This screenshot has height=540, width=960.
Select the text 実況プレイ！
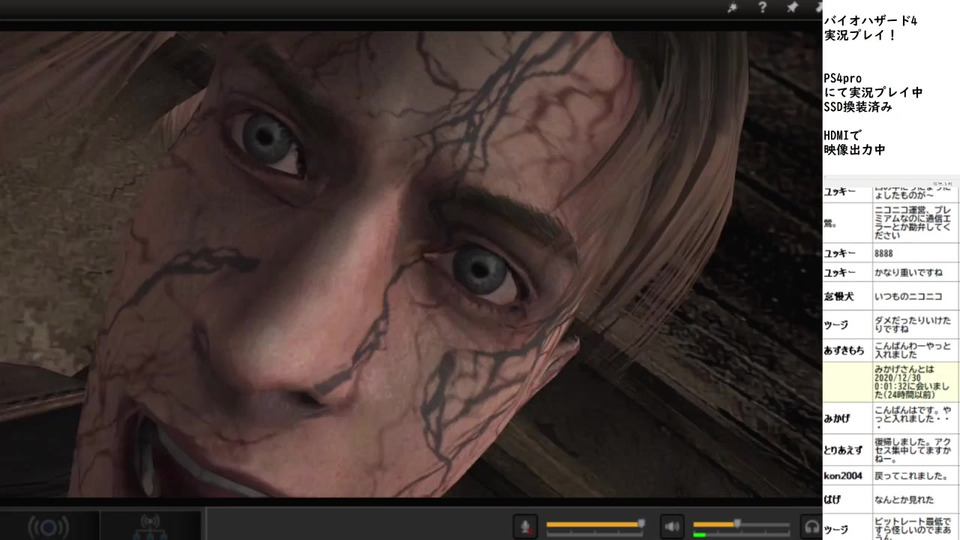click(x=860, y=36)
